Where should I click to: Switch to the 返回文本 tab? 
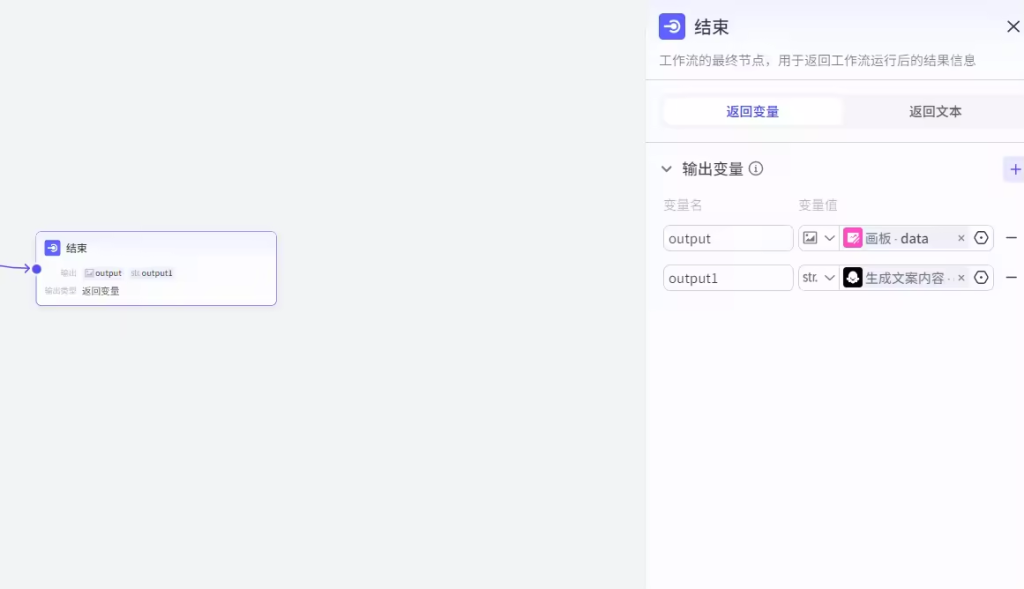pyautogui.click(x=935, y=112)
